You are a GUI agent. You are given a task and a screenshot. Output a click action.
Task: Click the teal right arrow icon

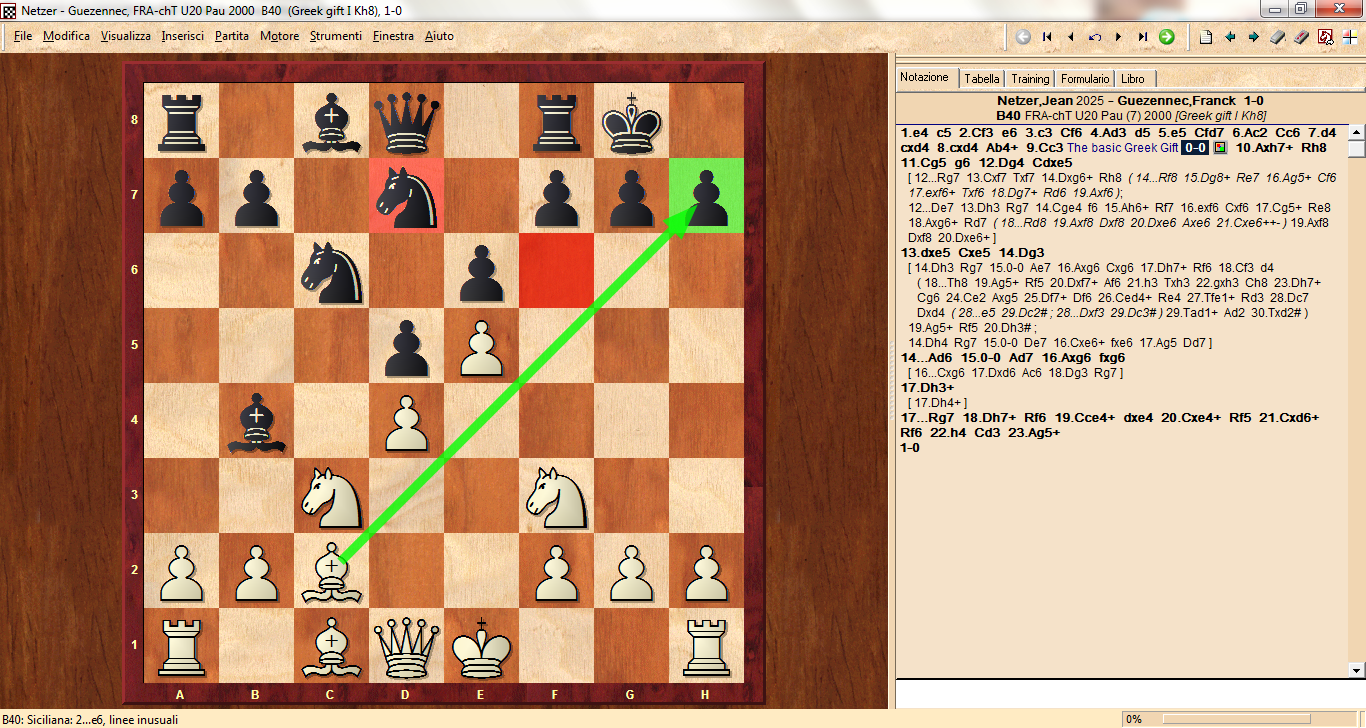[1254, 37]
